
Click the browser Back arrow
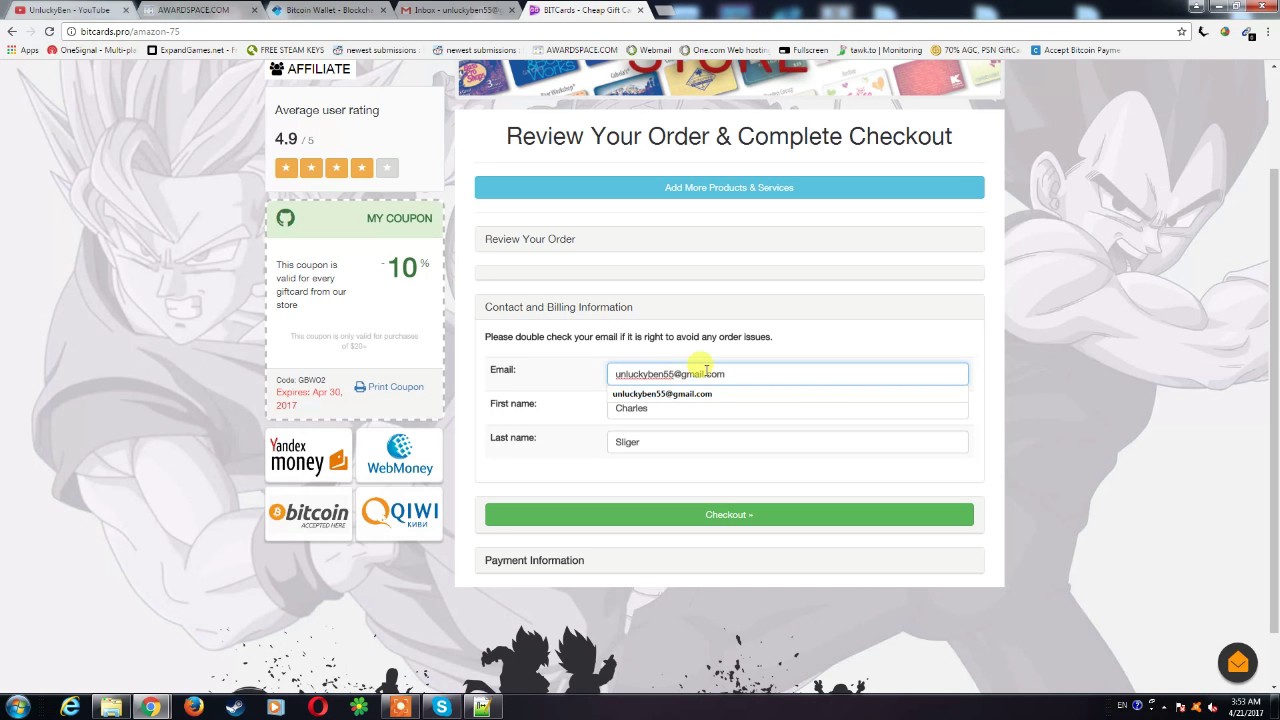click(12, 31)
